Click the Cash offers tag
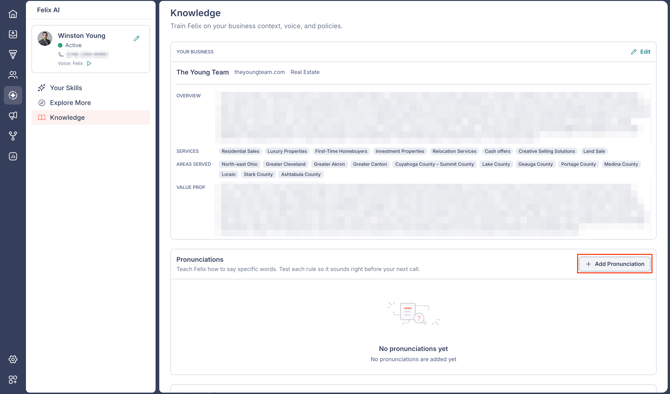 [x=497, y=151]
